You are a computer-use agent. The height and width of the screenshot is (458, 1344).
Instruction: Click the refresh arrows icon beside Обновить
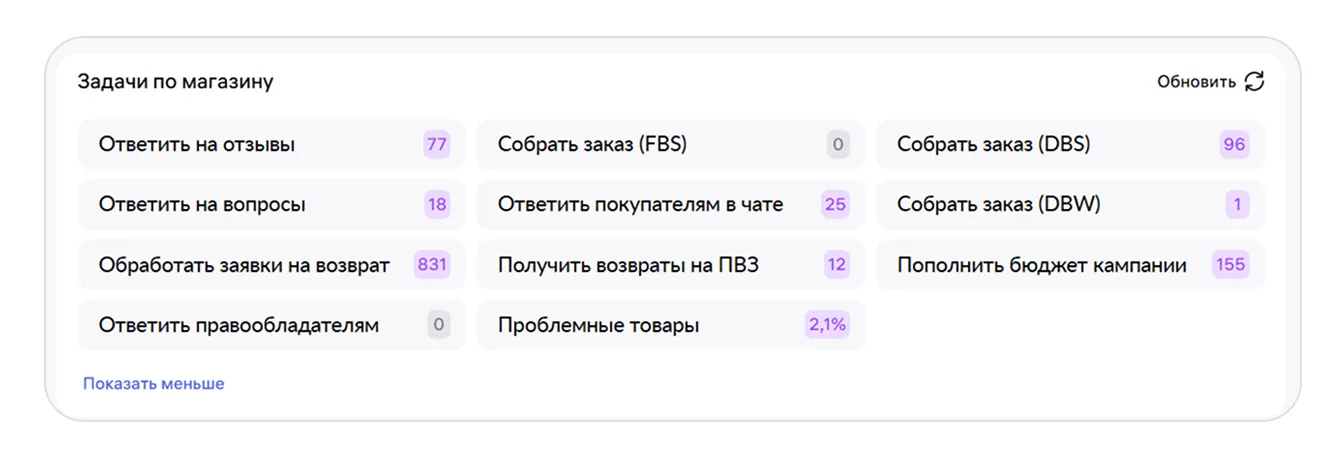pyautogui.click(x=1254, y=82)
